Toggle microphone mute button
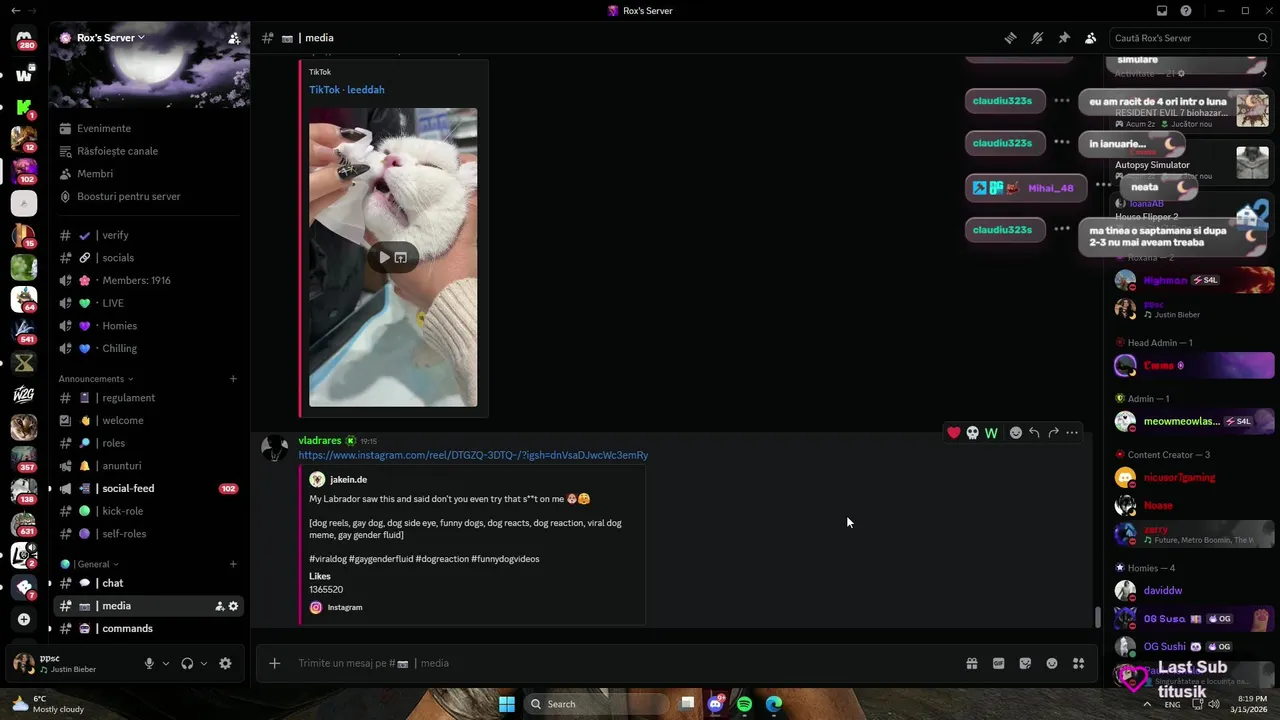 coord(149,663)
